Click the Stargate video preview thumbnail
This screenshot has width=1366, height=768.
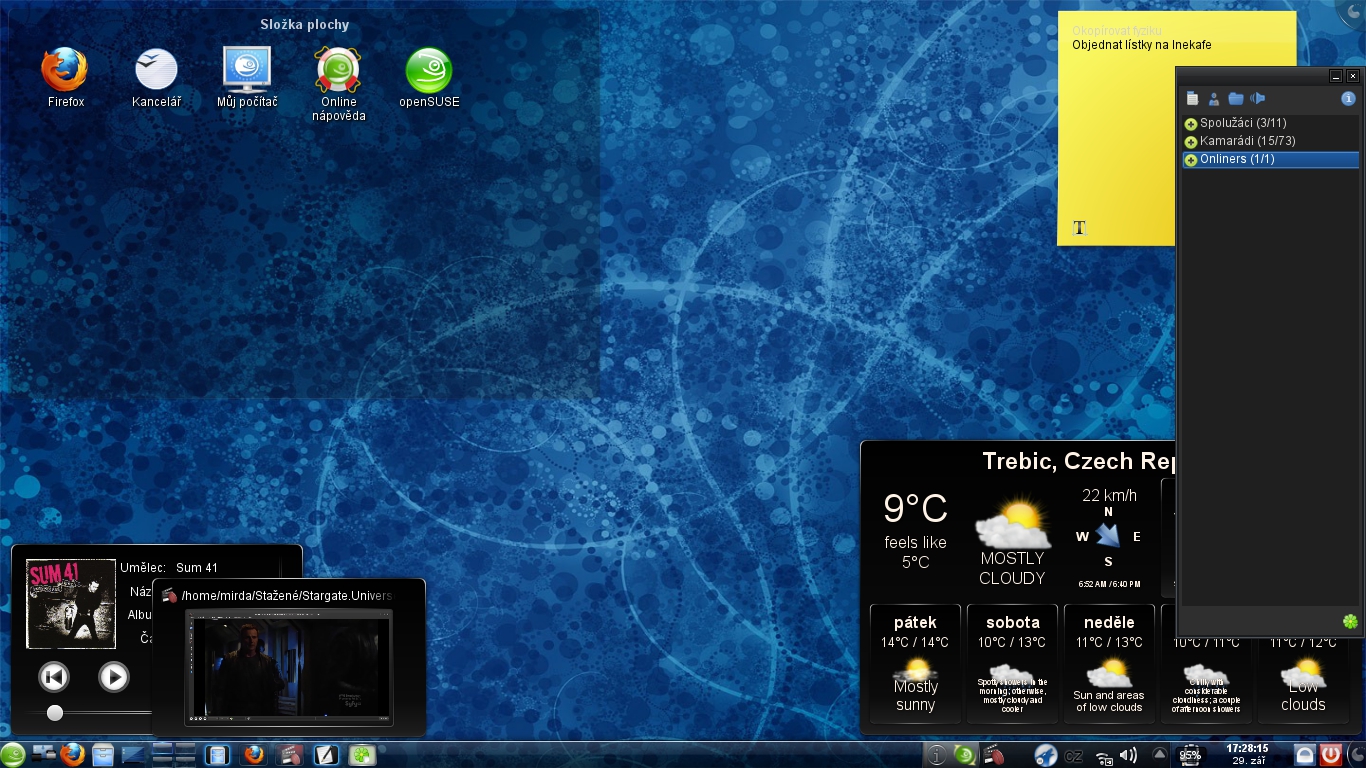[289, 667]
